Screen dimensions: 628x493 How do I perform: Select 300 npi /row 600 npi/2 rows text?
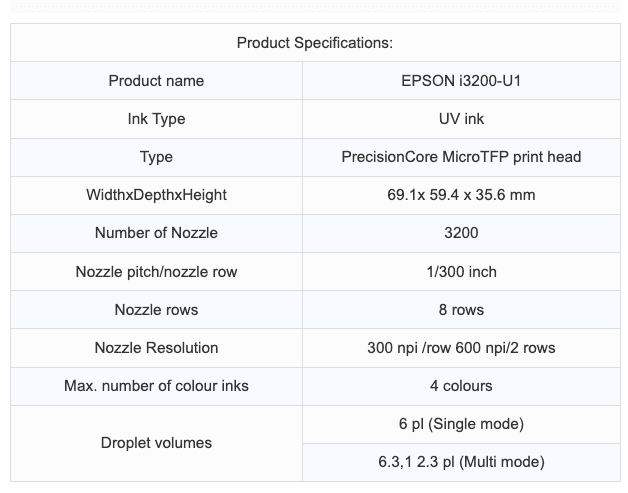click(460, 348)
